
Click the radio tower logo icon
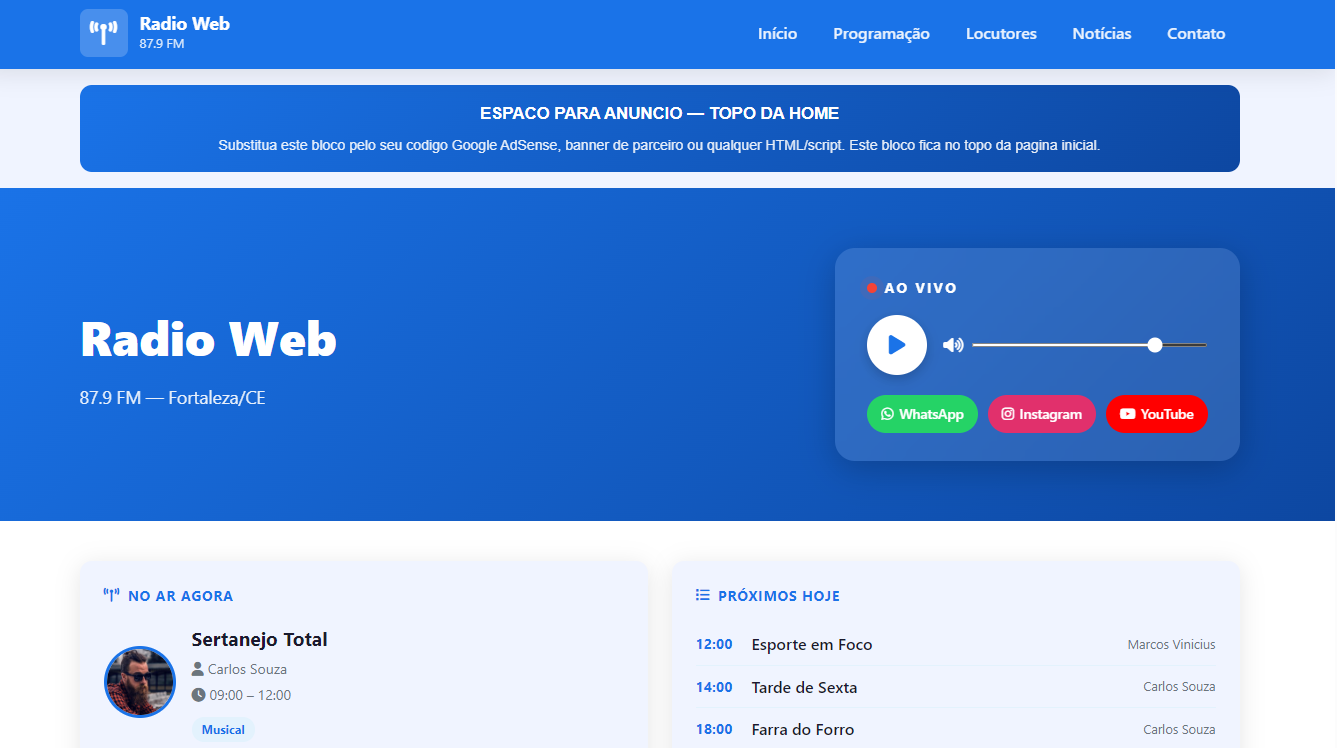(x=104, y=33)
